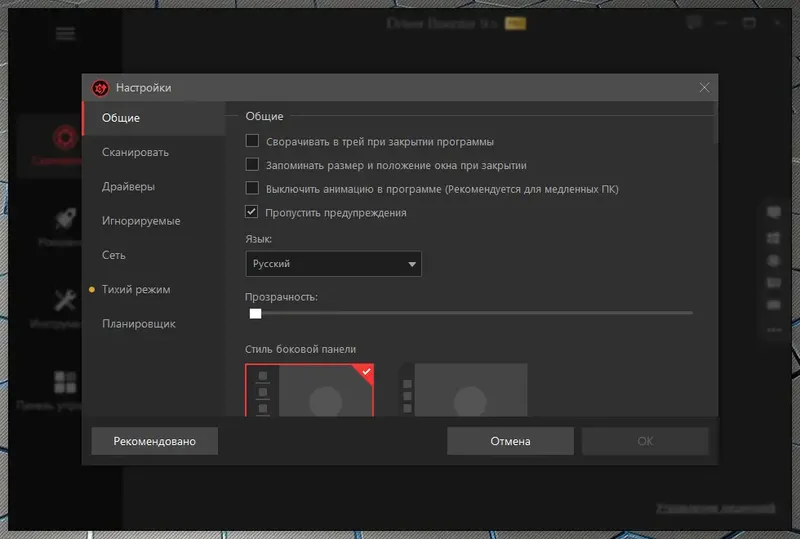The image size is (800, 539).
Task: Enable Сворачивать в трей при закрытии программы
Action: (x=252, y=140)
